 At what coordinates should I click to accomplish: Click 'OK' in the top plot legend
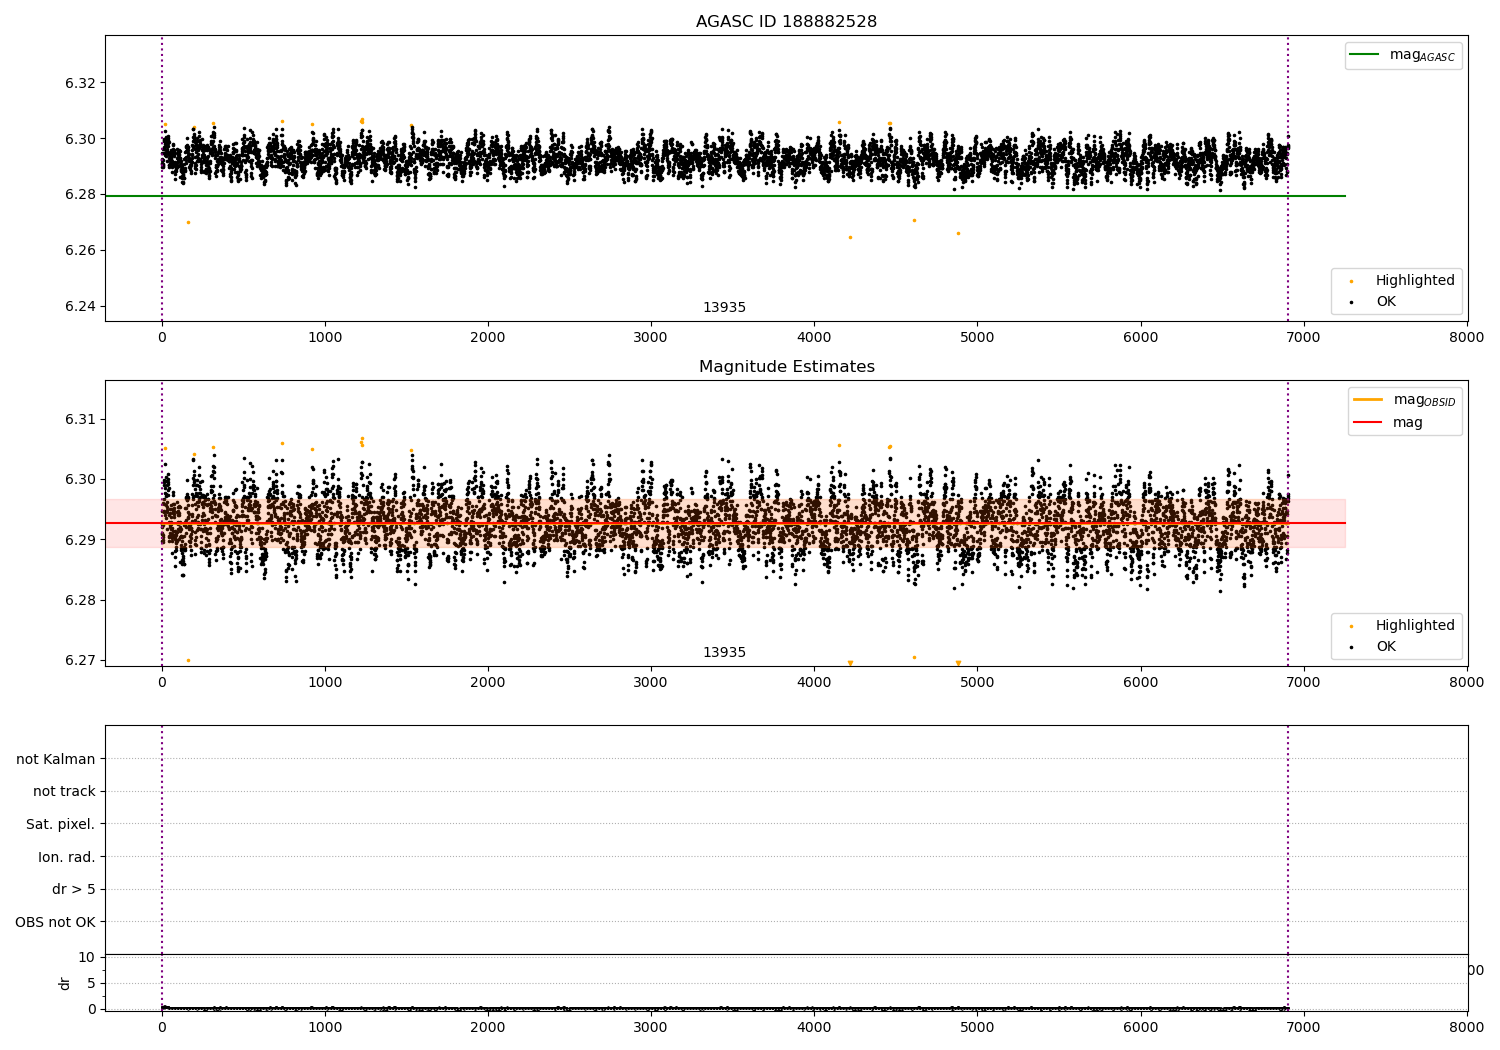[1385, 302]
